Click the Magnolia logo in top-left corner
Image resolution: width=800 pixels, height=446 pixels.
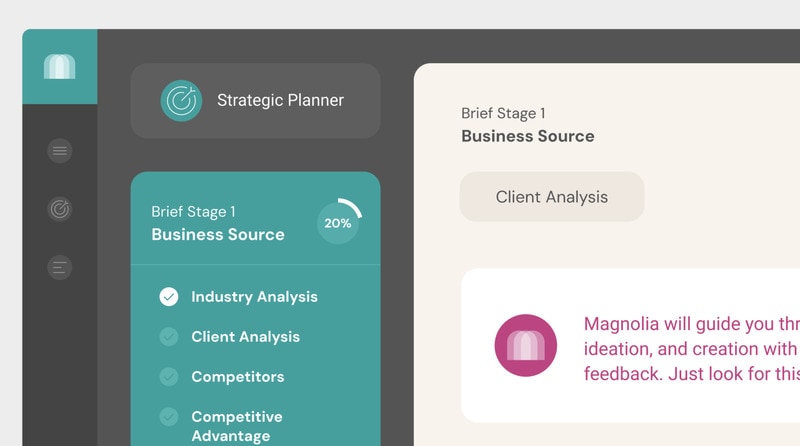[x=59, y=66]
